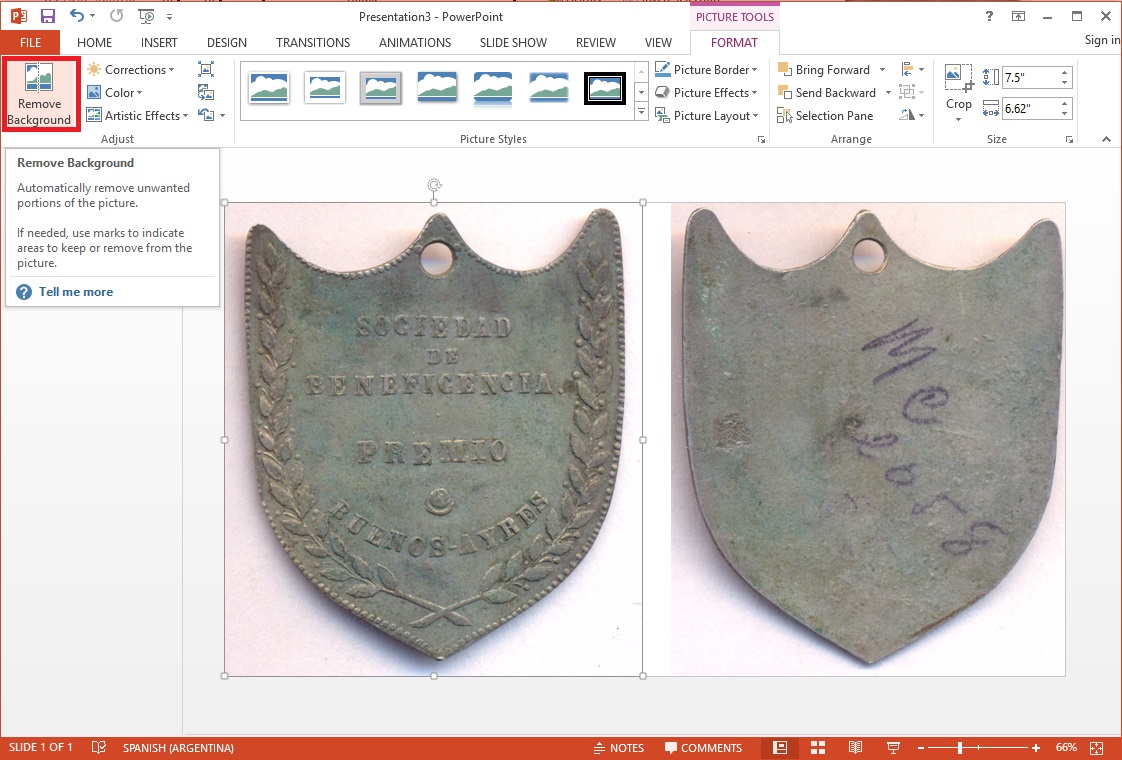Click the zoom slider handle

[959, 748]
